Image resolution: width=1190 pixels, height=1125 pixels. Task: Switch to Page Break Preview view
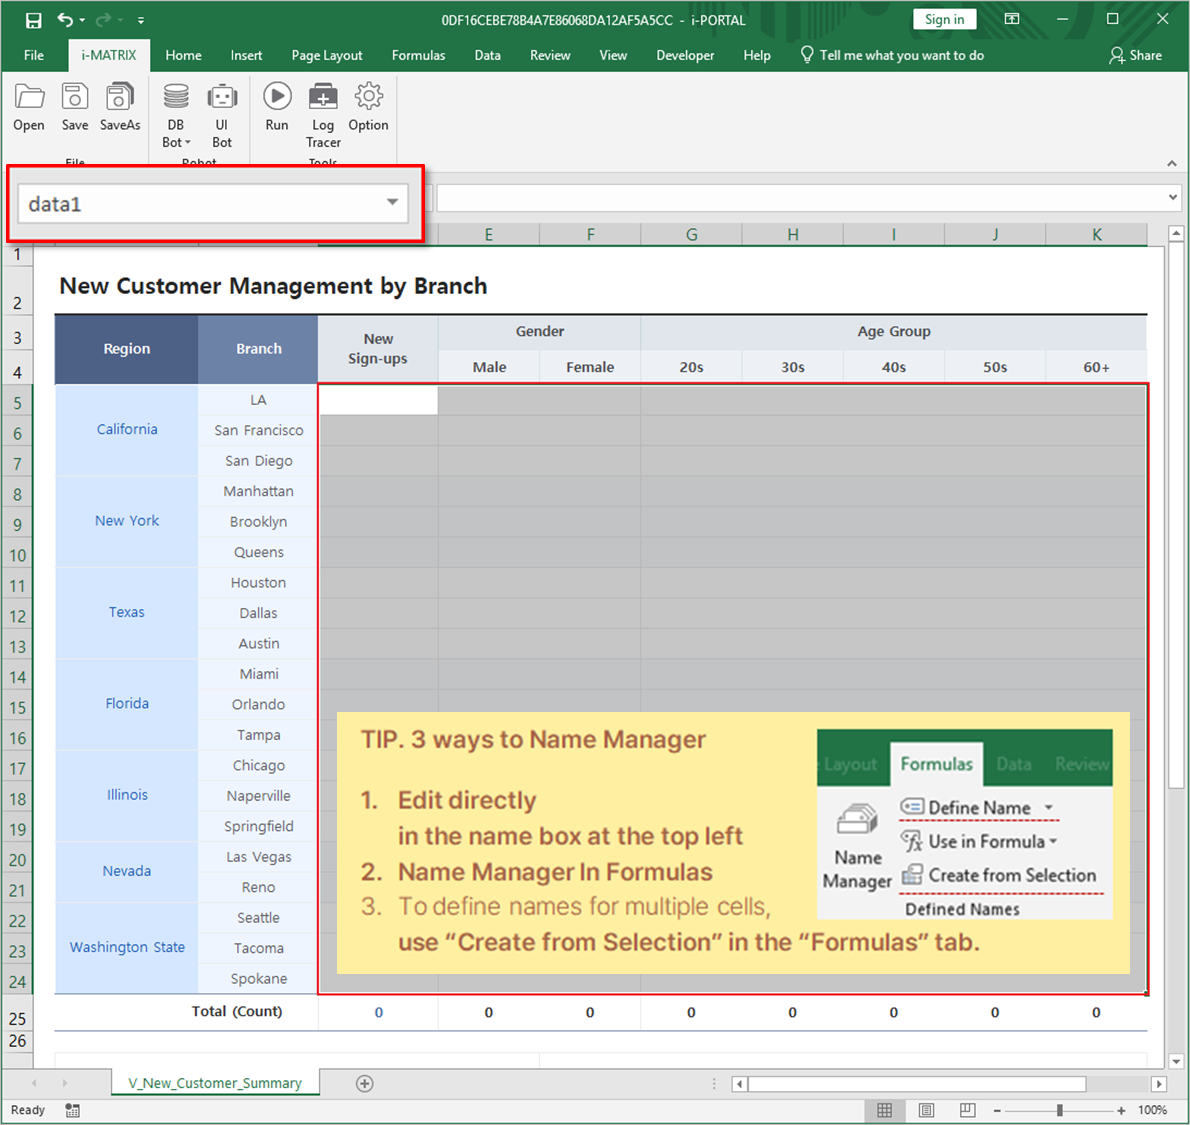pos(967,1110)
